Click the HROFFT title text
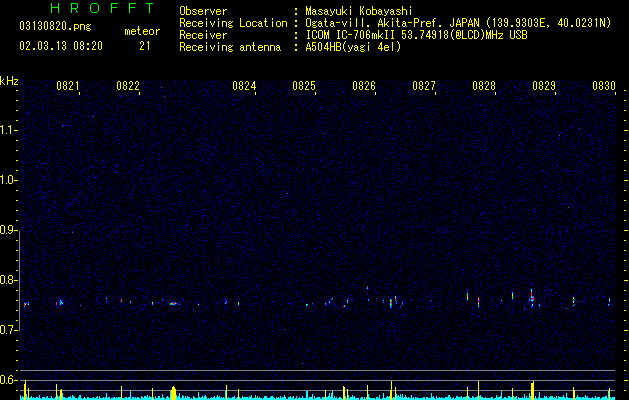Screen dimensions: 629x400 click(x=102, y=8)
